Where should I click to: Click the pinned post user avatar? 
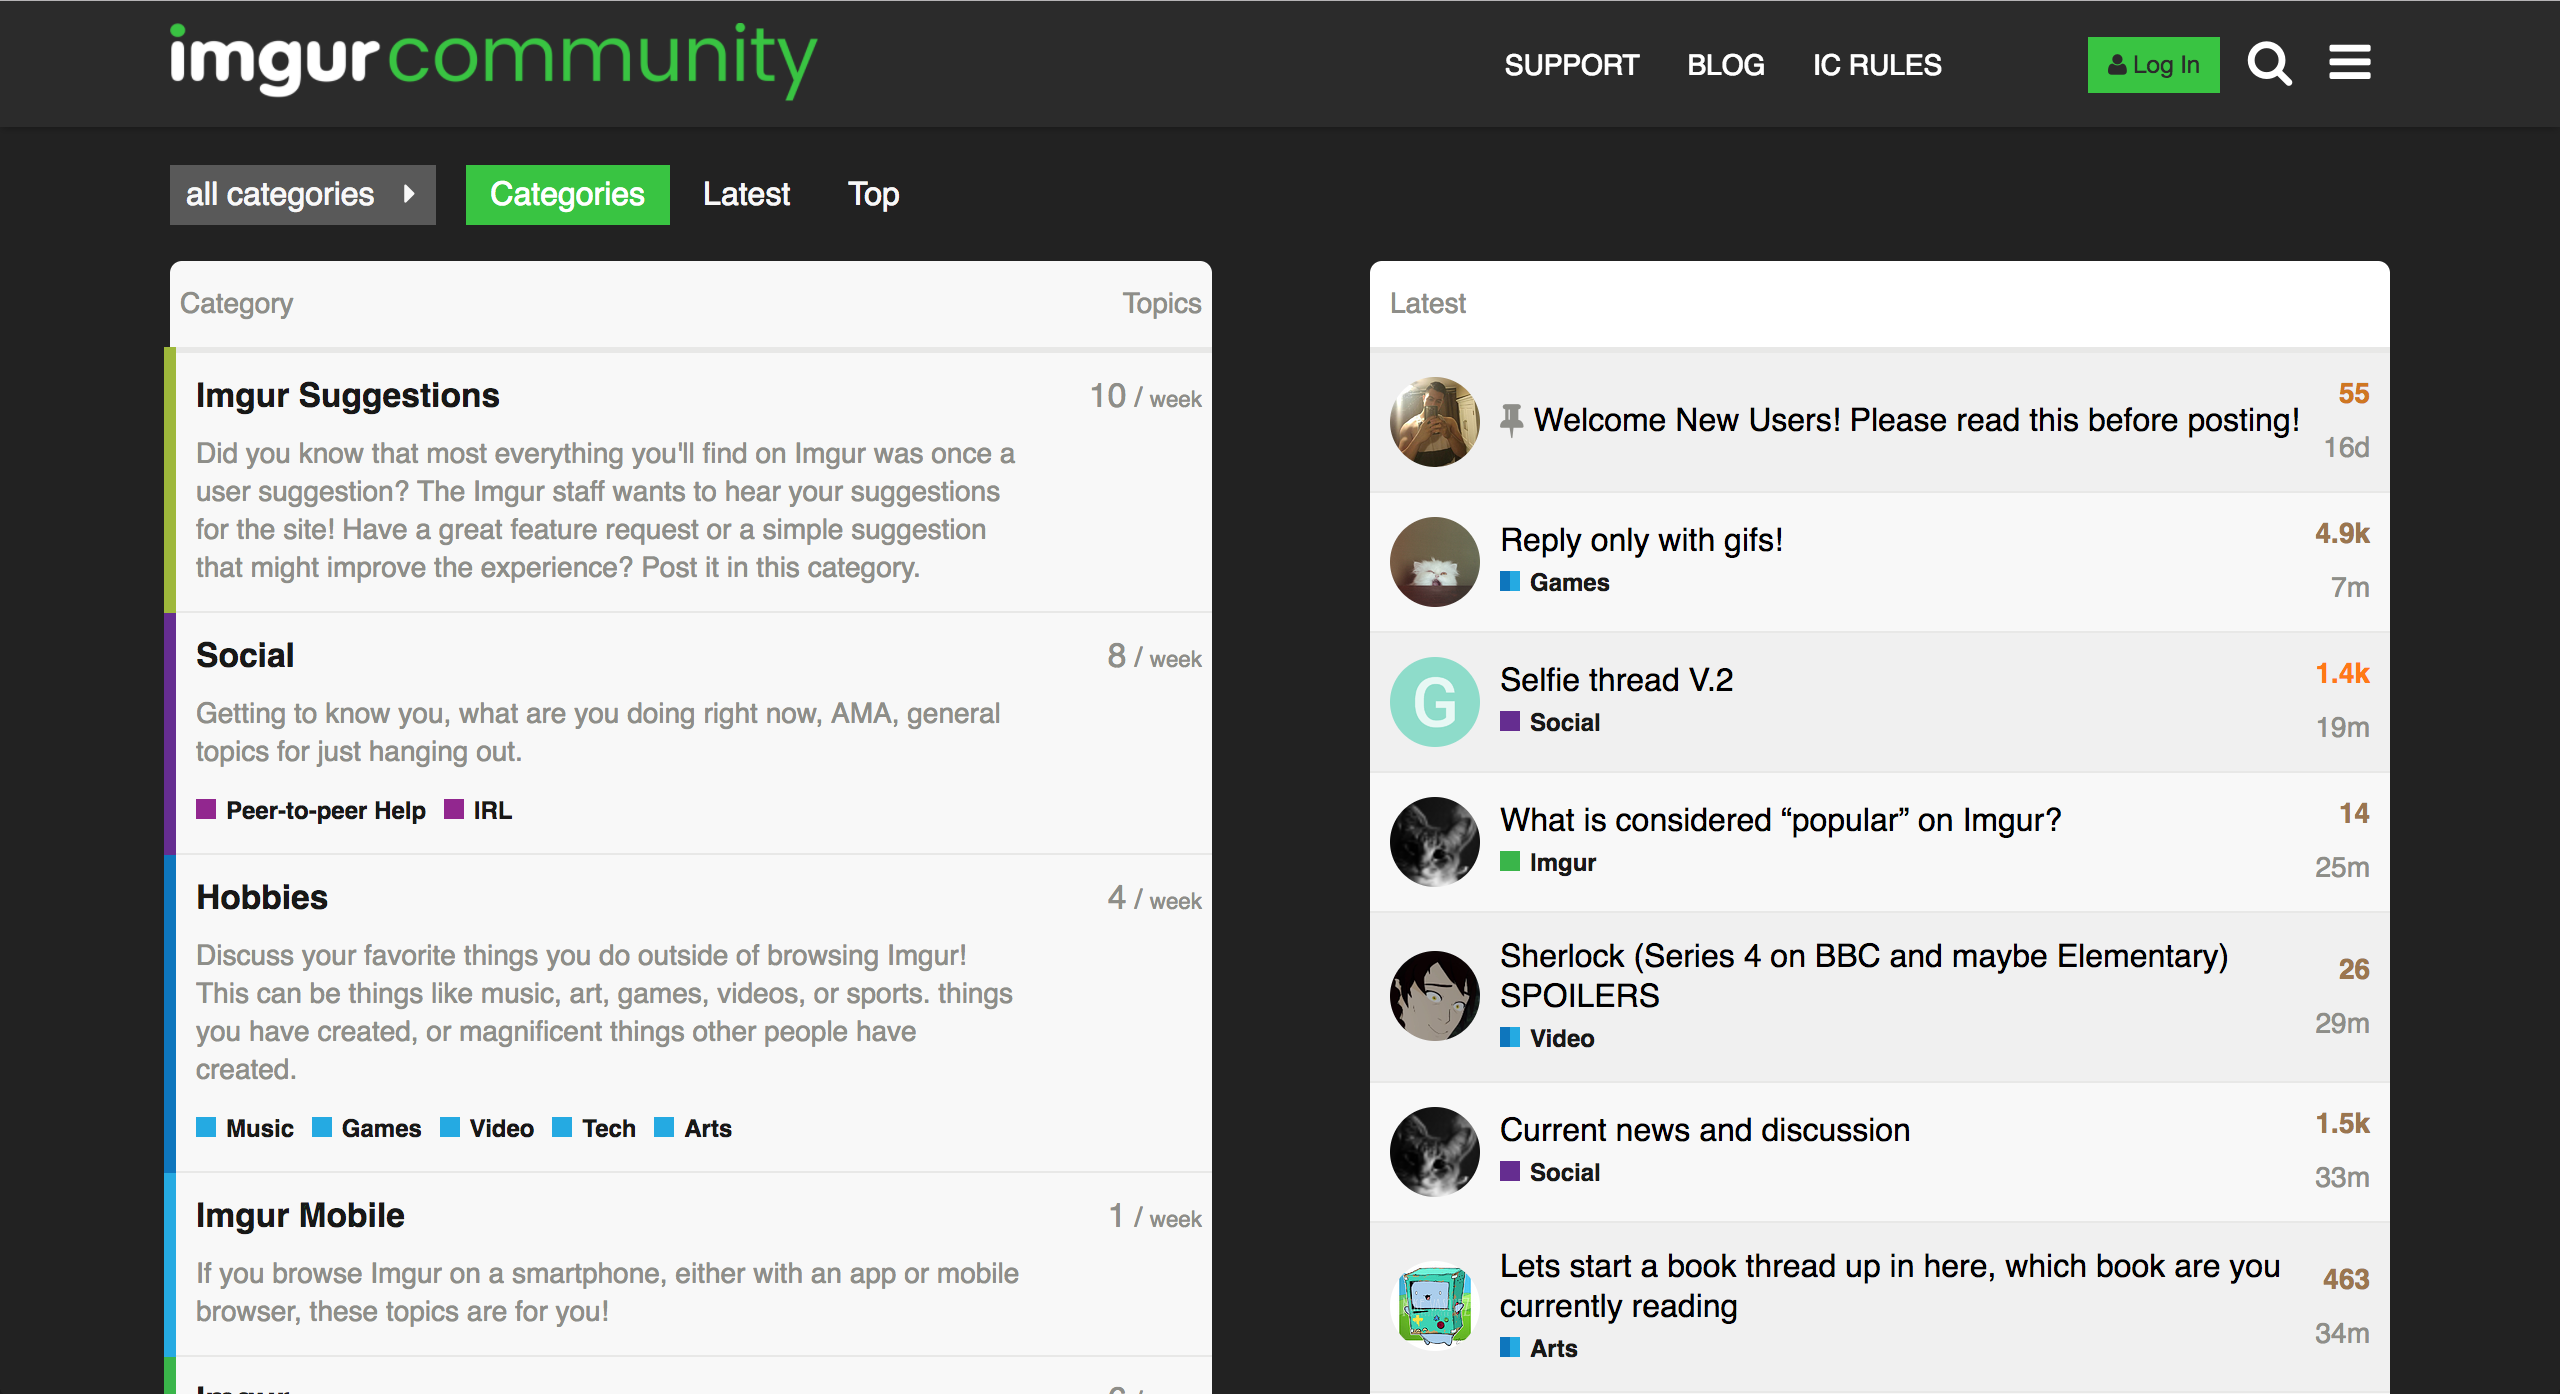point(1433,419)
